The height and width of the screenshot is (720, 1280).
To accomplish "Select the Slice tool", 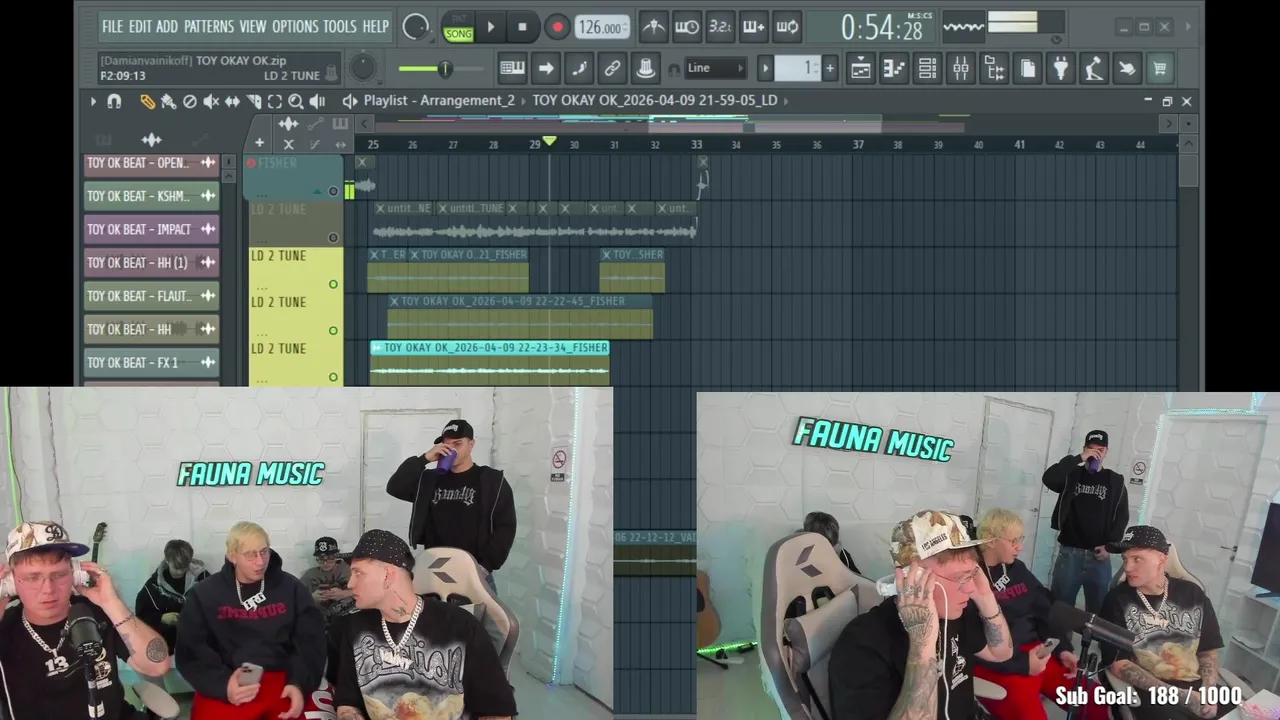I will 254,101.
